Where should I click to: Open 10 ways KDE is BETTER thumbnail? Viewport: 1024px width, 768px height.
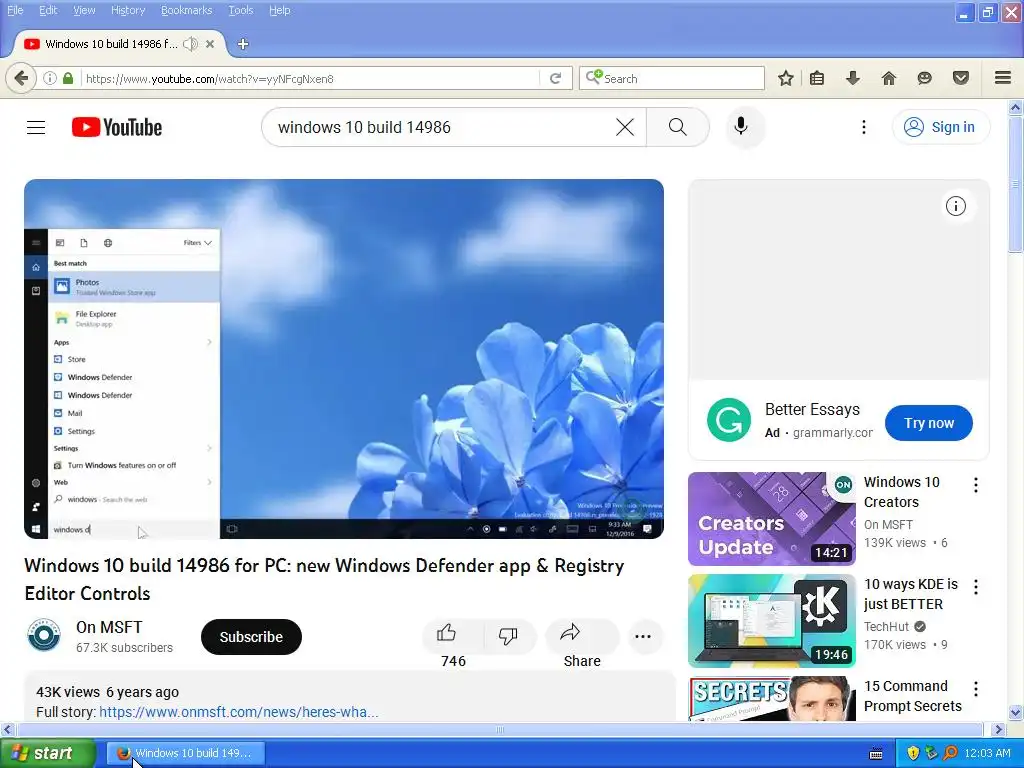[x=772, y=620]
